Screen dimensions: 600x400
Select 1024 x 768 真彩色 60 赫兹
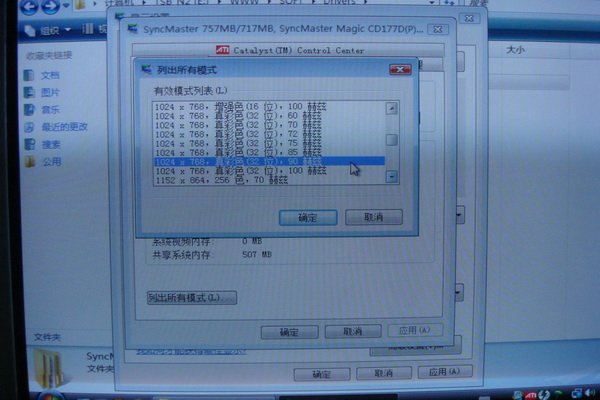pyautogui.click(x=269, y=116)
